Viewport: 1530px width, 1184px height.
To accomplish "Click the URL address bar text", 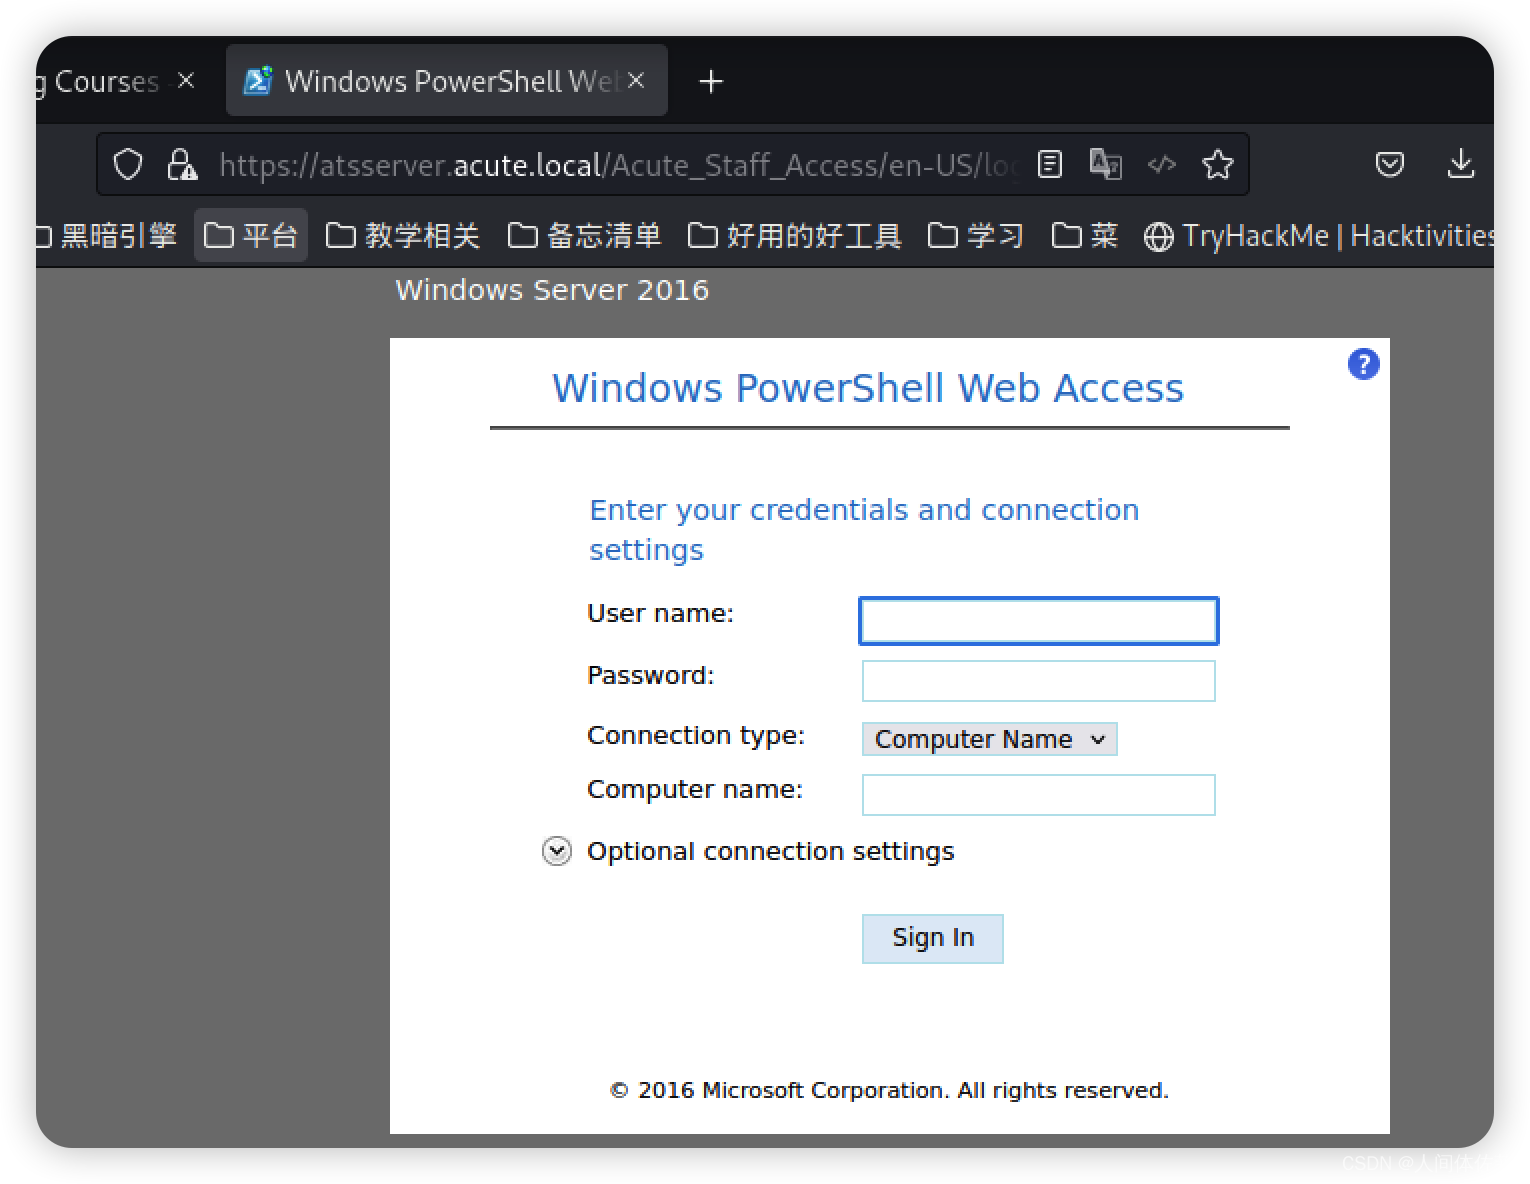I will click(x=618, y=164).
